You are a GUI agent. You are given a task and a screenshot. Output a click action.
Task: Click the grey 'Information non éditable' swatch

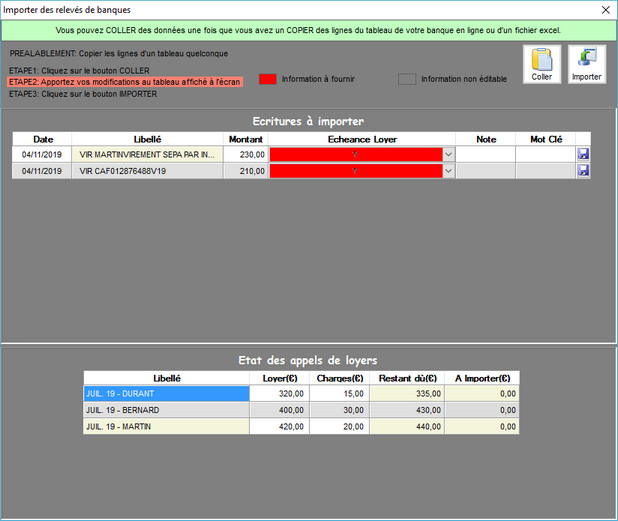click(x=406, y=79)
